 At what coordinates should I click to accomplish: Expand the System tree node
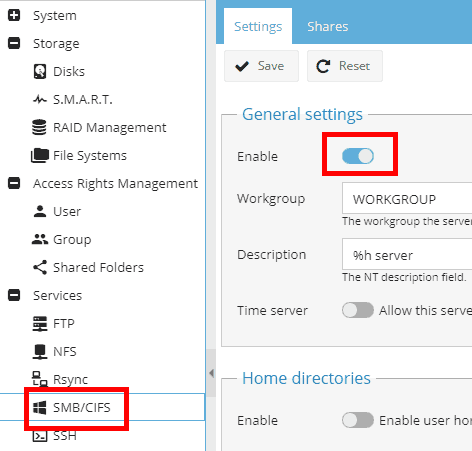14,15
